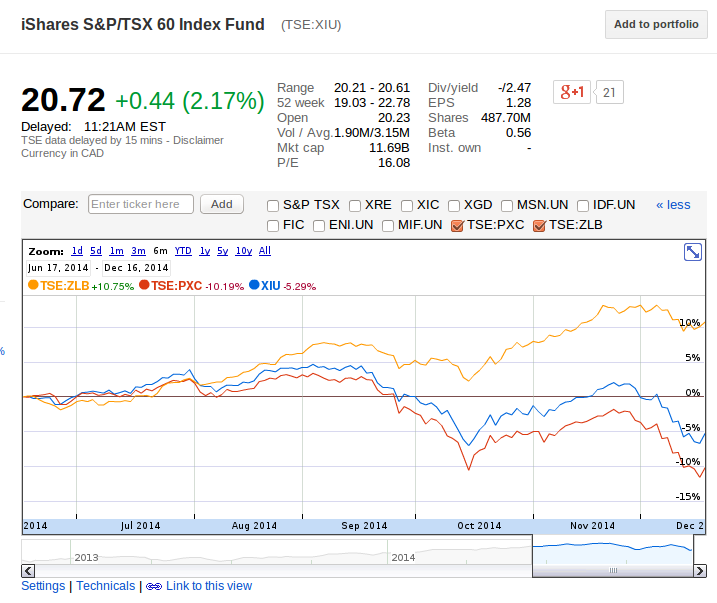
Task: Check the MIF.UN comparison box
Action: (388, 226)
